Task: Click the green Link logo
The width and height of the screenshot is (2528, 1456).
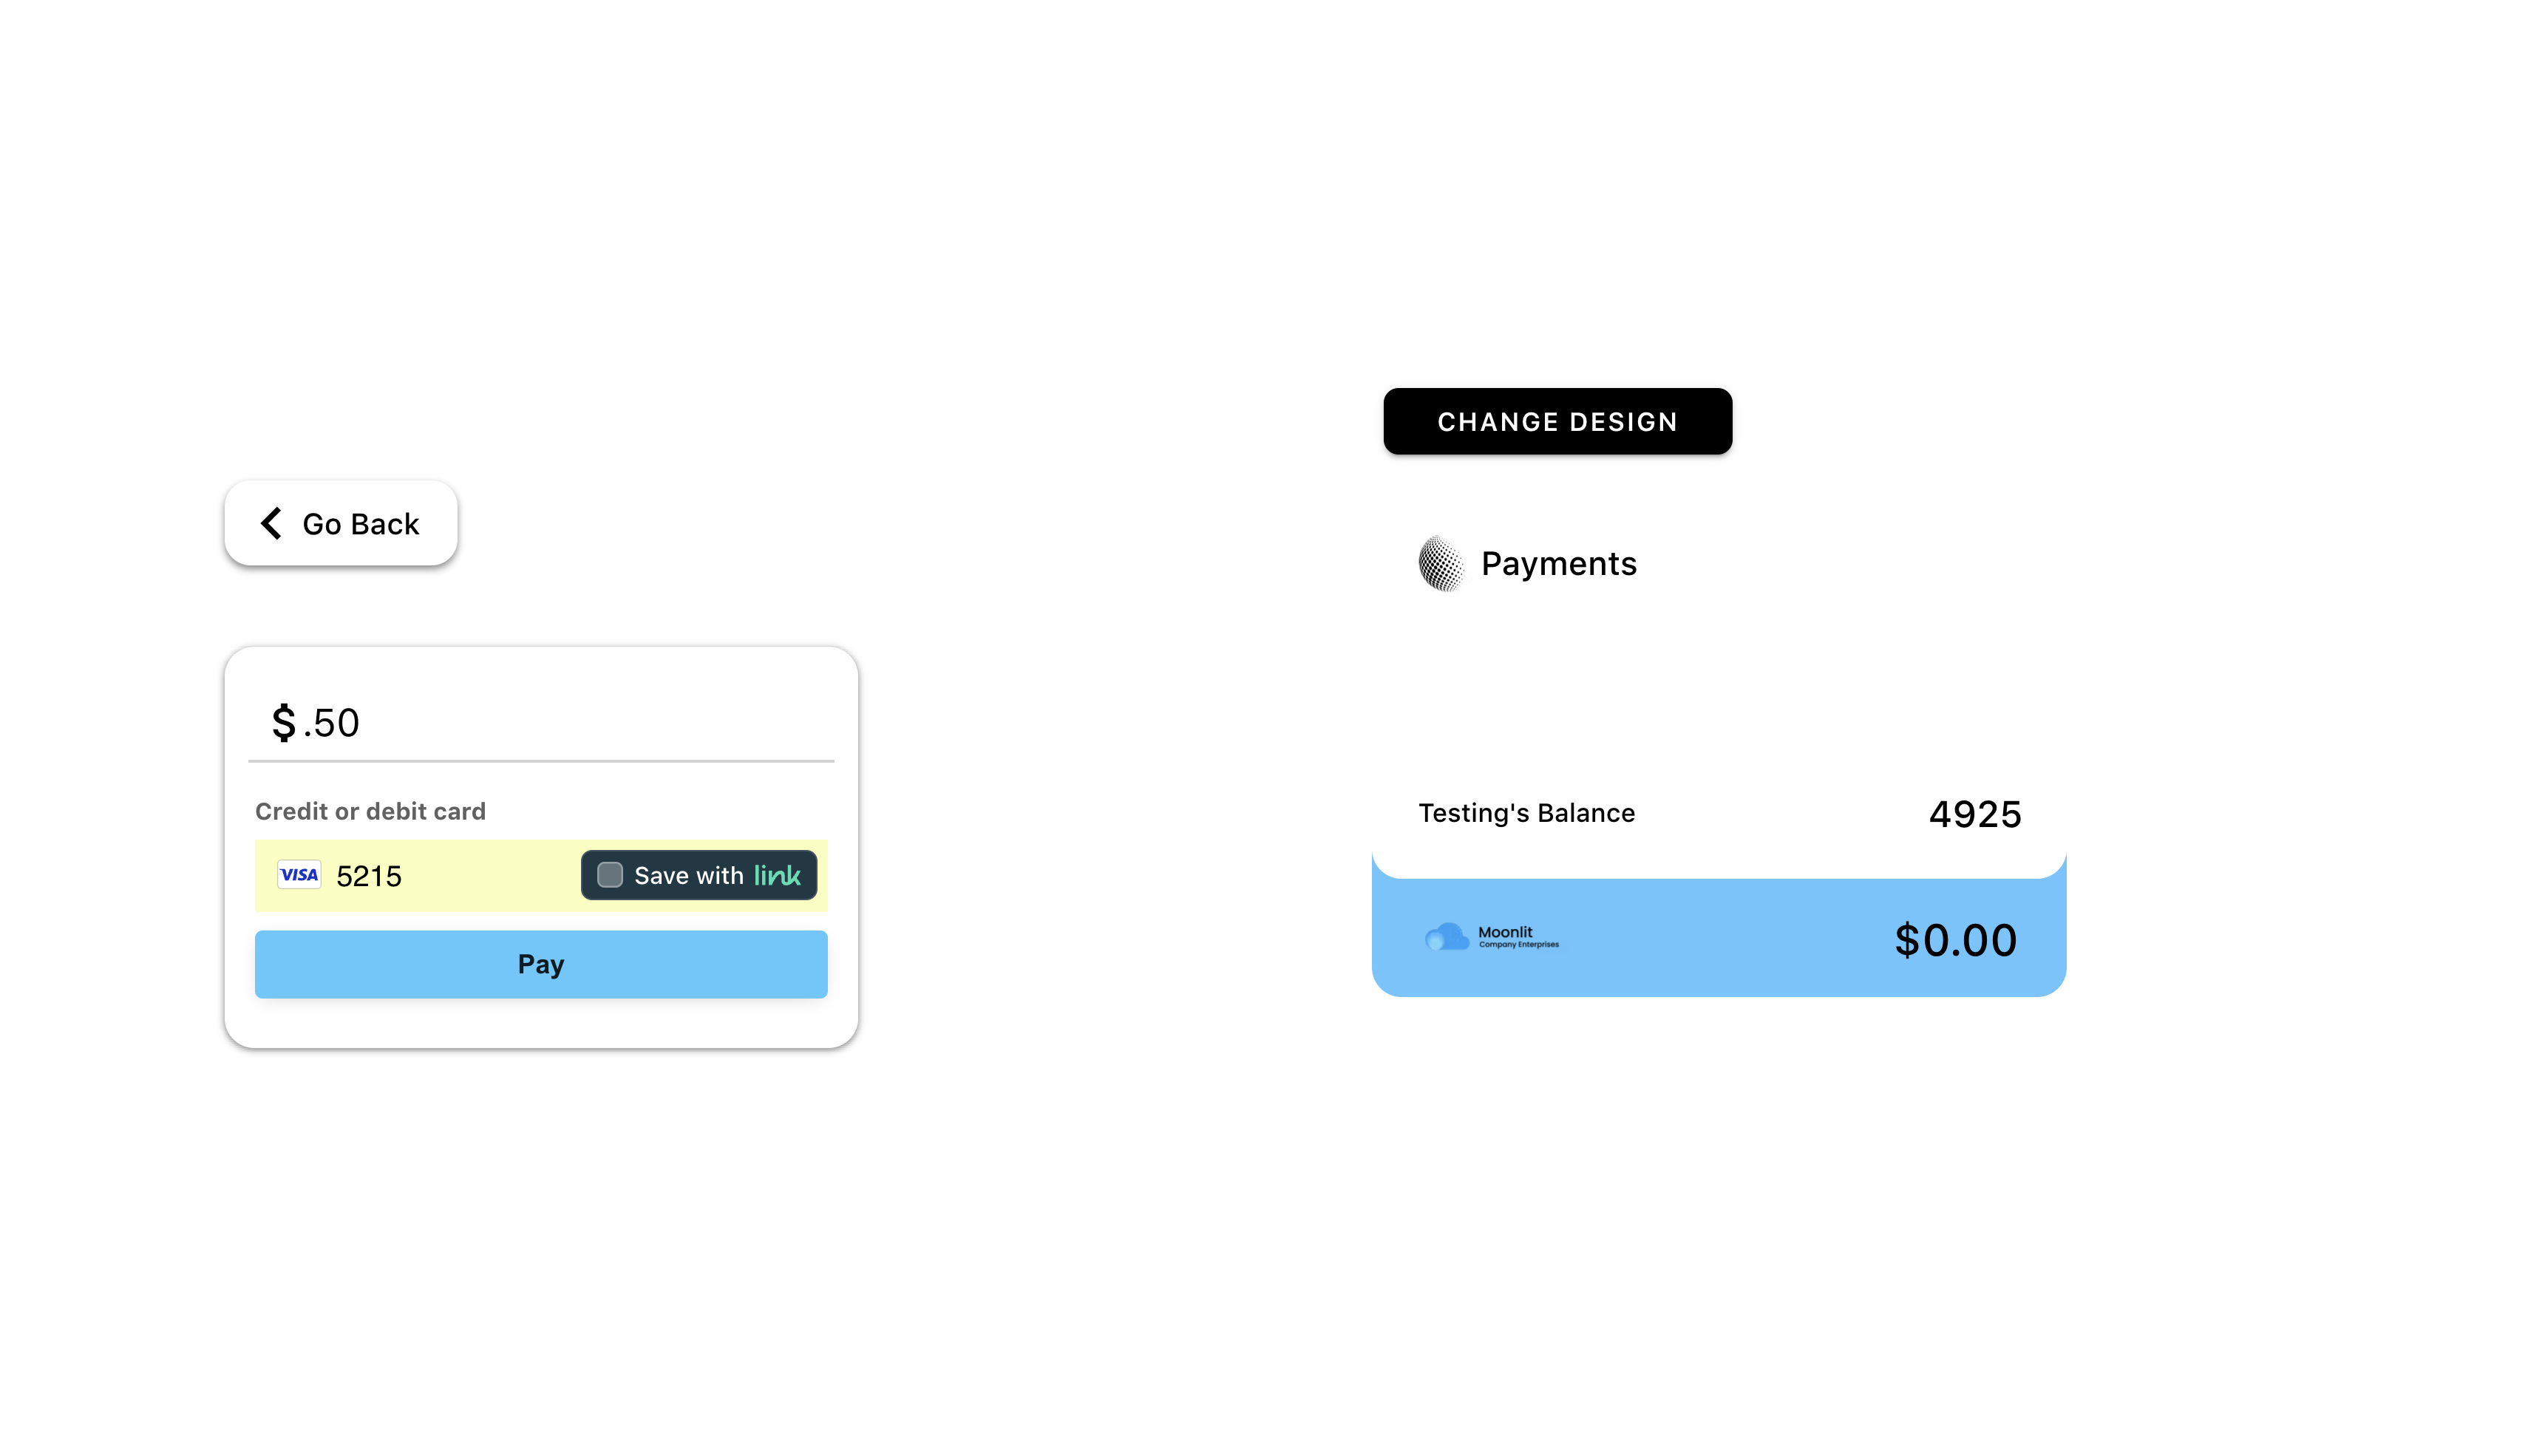Action: (x=777, y=875)
